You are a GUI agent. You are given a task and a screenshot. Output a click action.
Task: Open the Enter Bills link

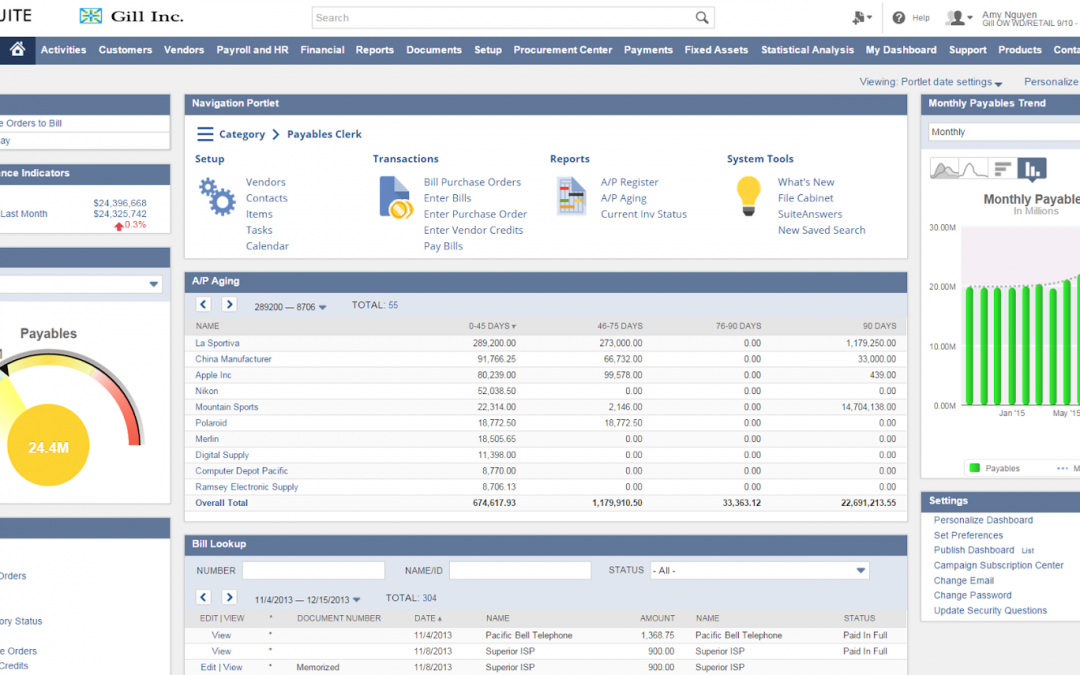pyautogui.click(x=448, y=198)
